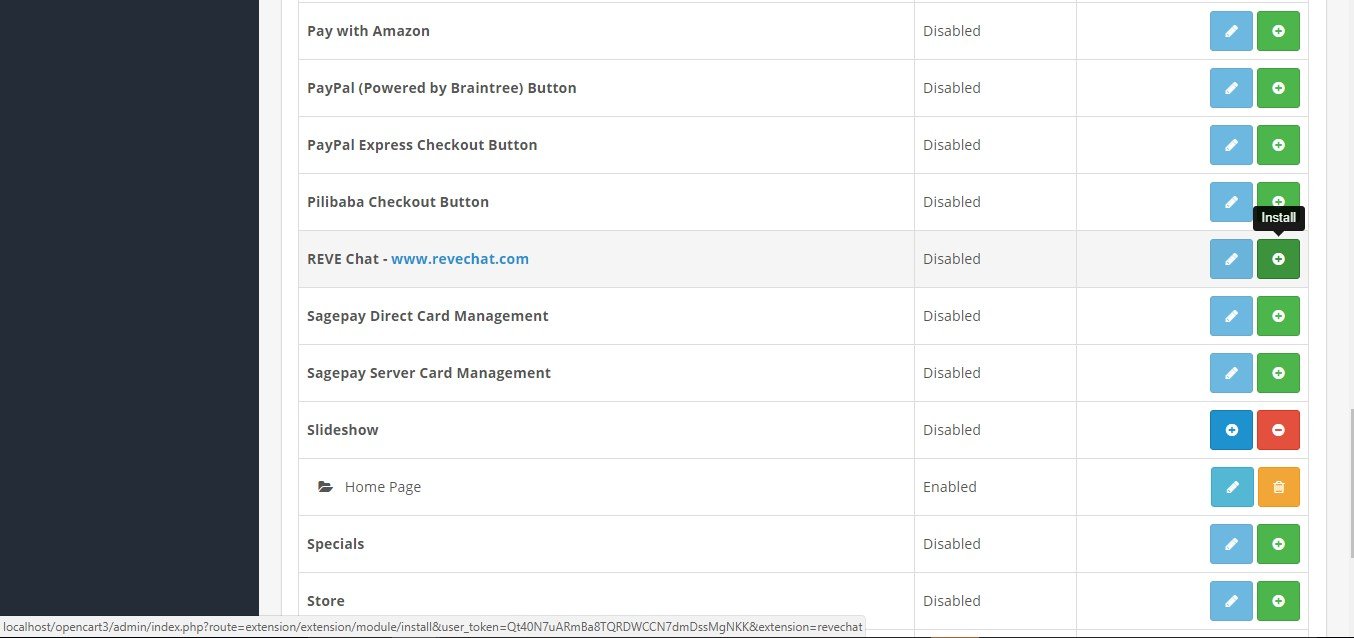Open the www.revechat.com link
This screenshot has height=638, width=1354.
pyautogui.click(x=459, y=259)
